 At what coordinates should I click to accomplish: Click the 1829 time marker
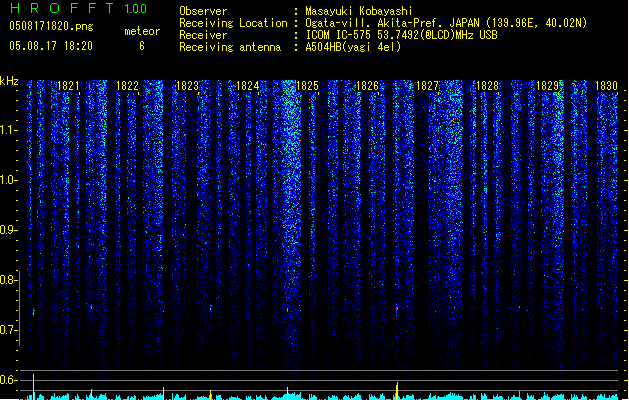tap(548, 86)
